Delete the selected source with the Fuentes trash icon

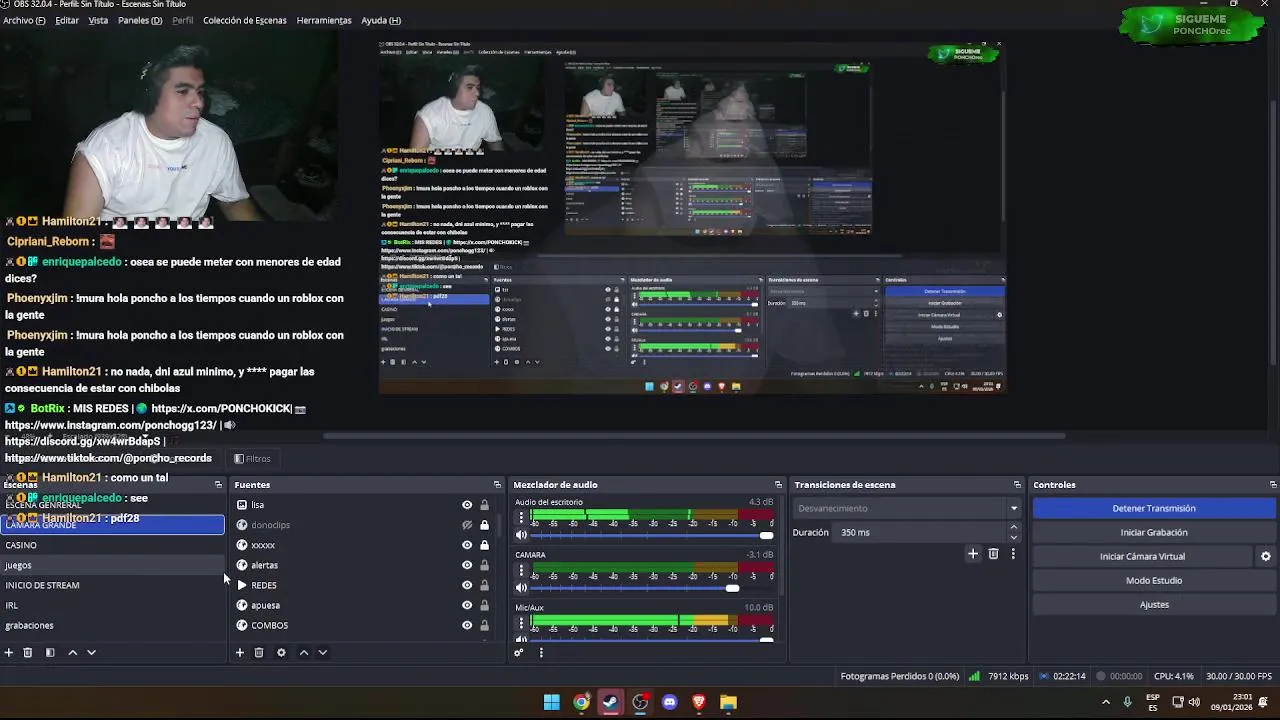click(259, 652)
